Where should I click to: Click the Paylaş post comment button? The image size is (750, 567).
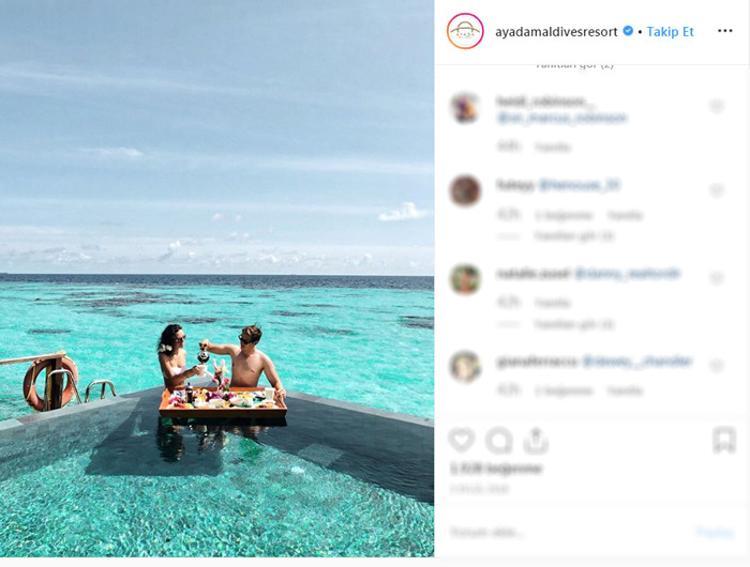click(715, 532)
